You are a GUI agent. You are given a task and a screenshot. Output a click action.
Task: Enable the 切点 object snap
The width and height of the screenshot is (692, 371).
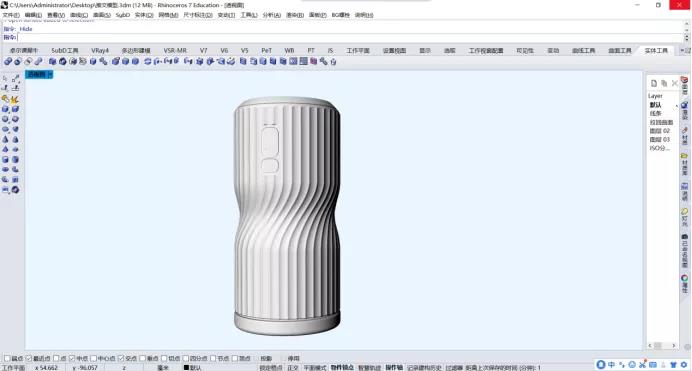click(164, 359)
